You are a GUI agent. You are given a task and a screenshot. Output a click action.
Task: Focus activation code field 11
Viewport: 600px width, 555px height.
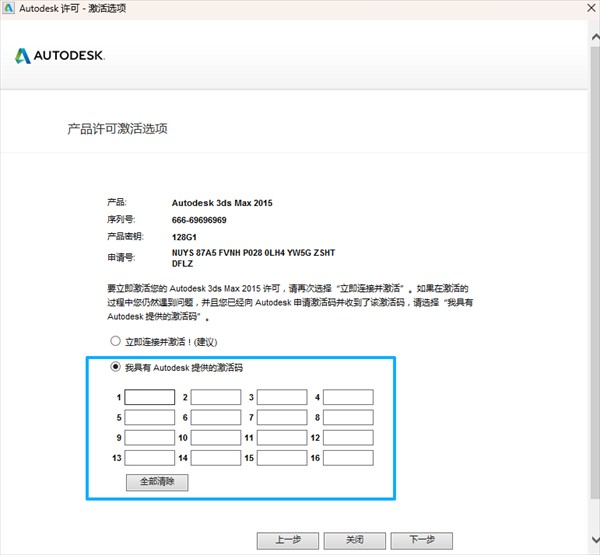pyautogui.click(x=282, y=438)
